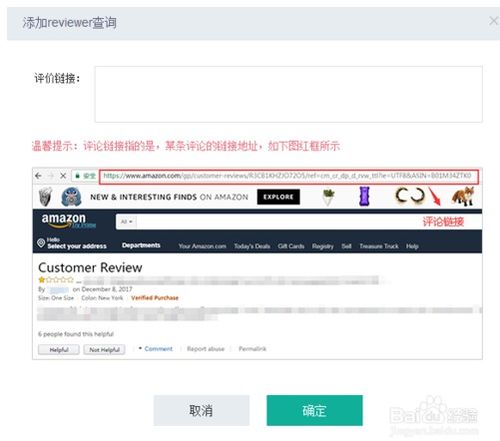Expand the Departments menu

141,245
